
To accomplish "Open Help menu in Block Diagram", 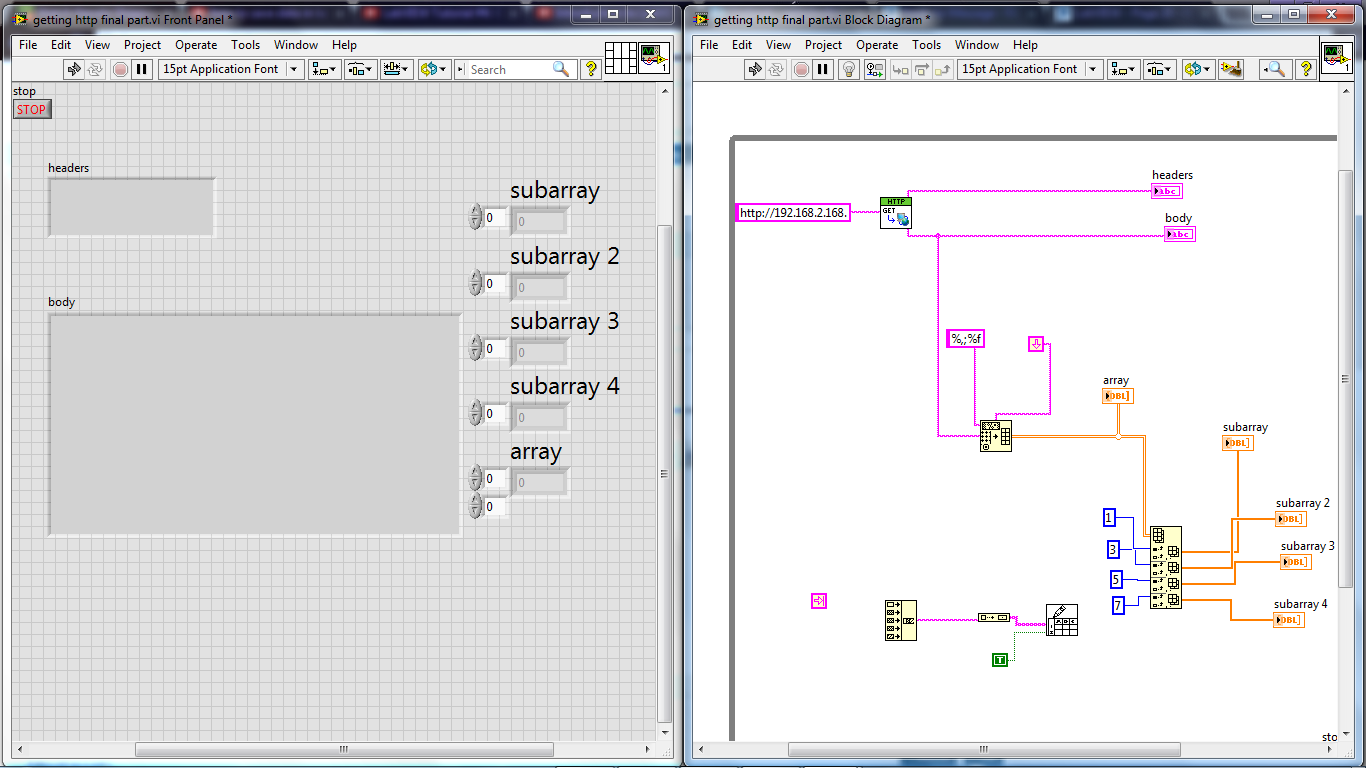I will [1025, 45].
